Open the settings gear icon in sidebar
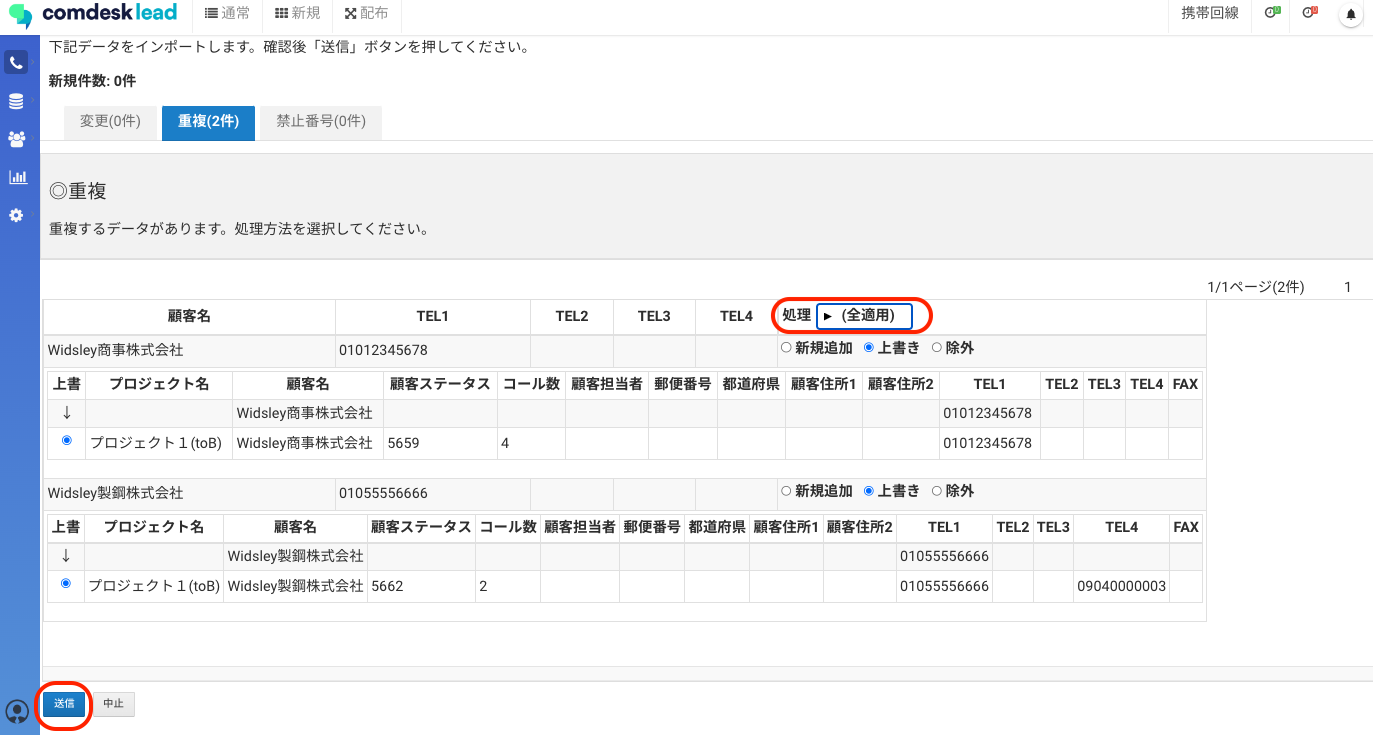This screenshot has height=735, width=1373. pos(16,215)
